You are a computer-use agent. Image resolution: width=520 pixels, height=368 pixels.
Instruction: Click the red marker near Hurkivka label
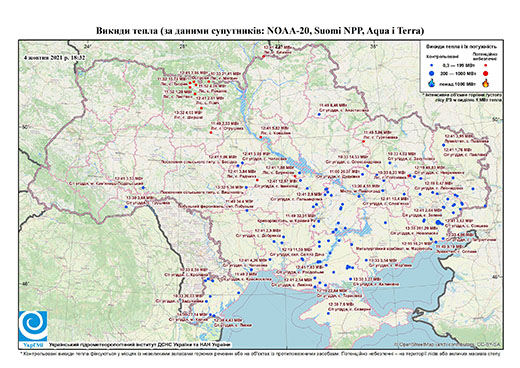pyautogui.click(x=364, y=141)
